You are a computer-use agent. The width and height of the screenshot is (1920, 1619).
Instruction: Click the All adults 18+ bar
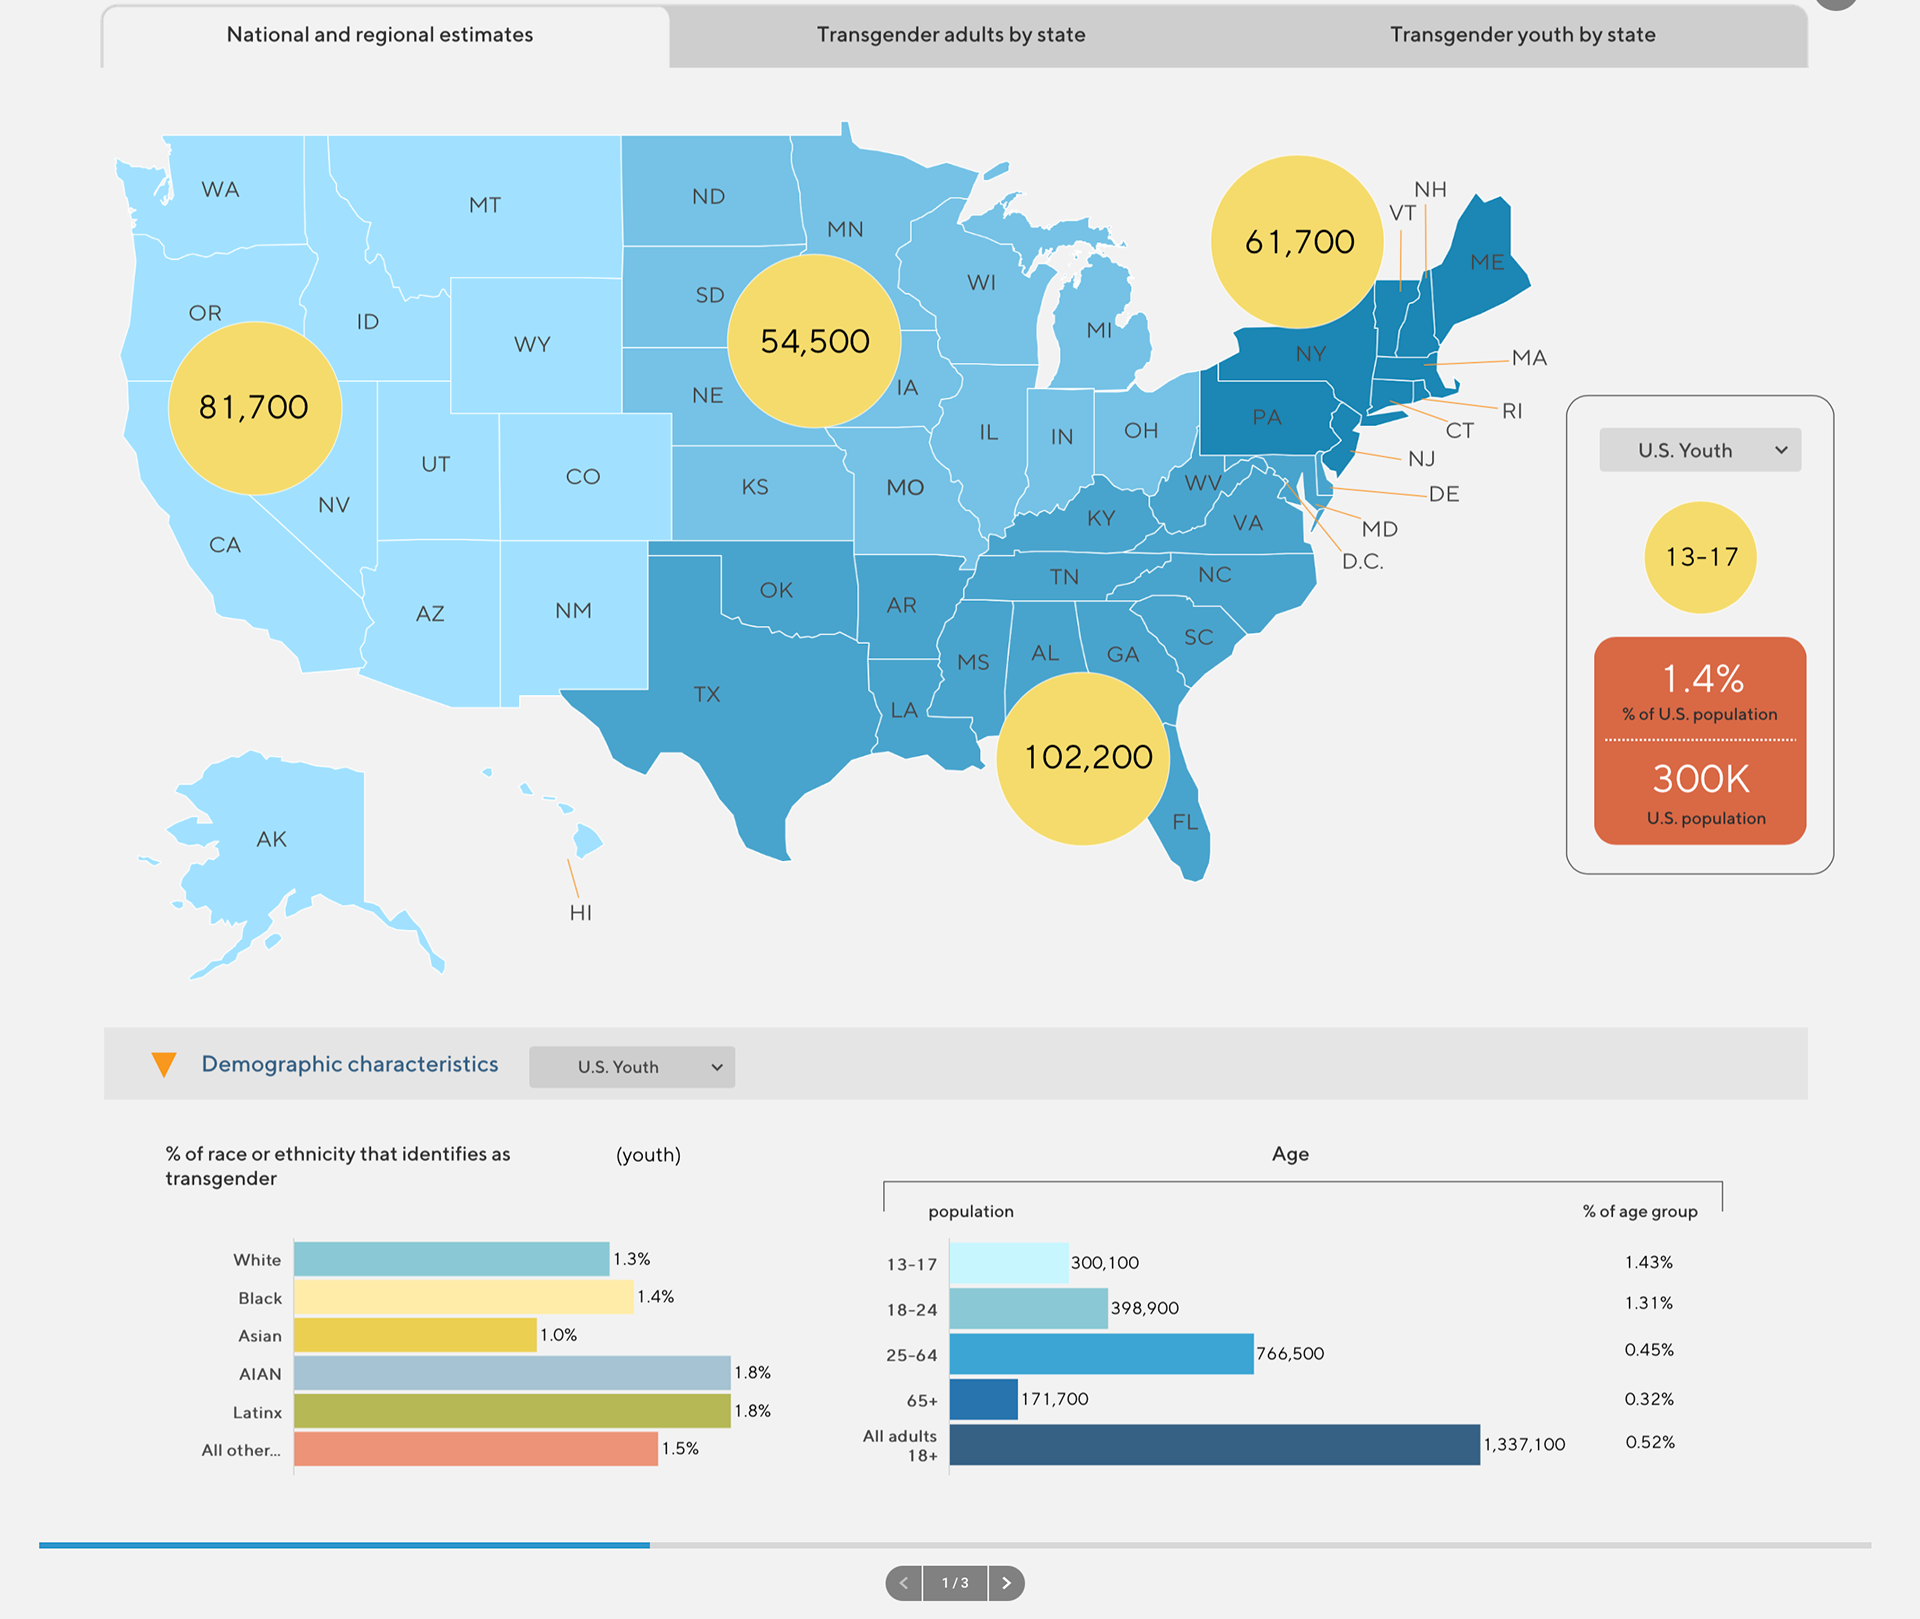pyautogui.click(x=1214, y=1445)
